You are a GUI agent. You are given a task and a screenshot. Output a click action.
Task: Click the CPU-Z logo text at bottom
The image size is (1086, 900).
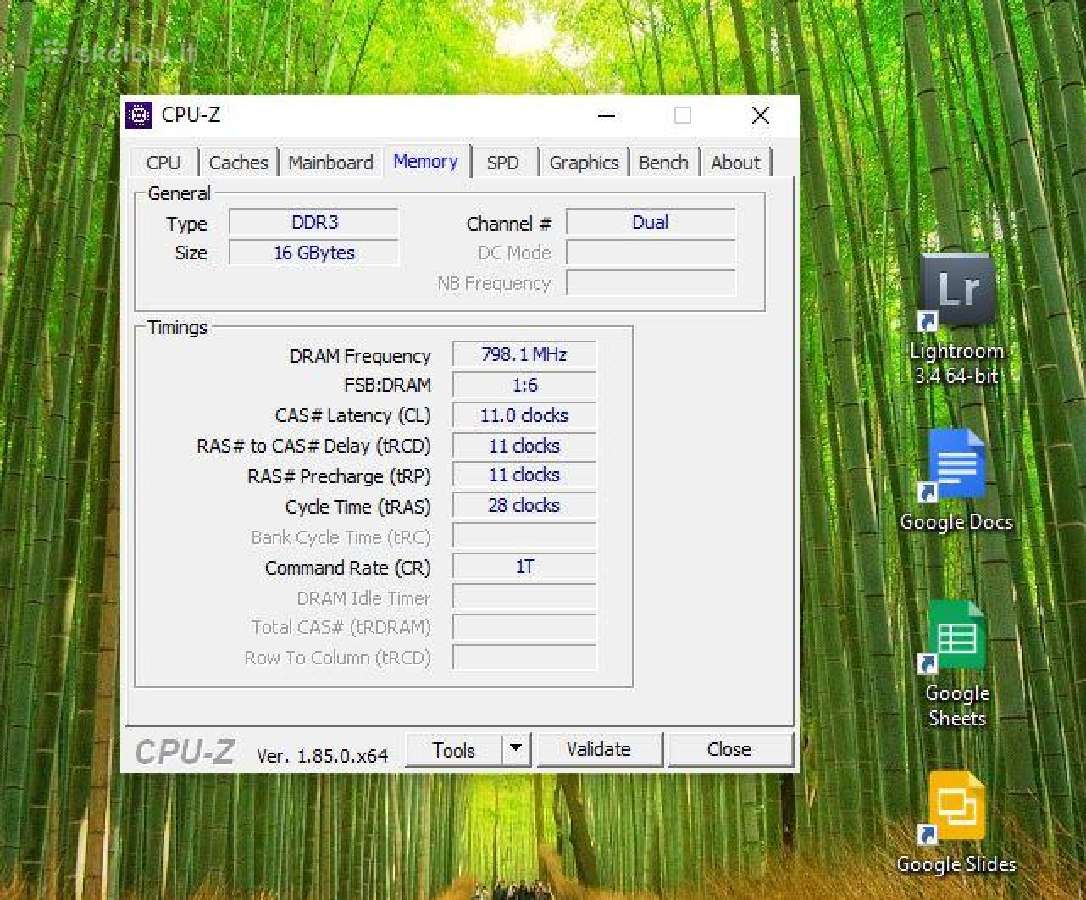(x=185, y=752)
